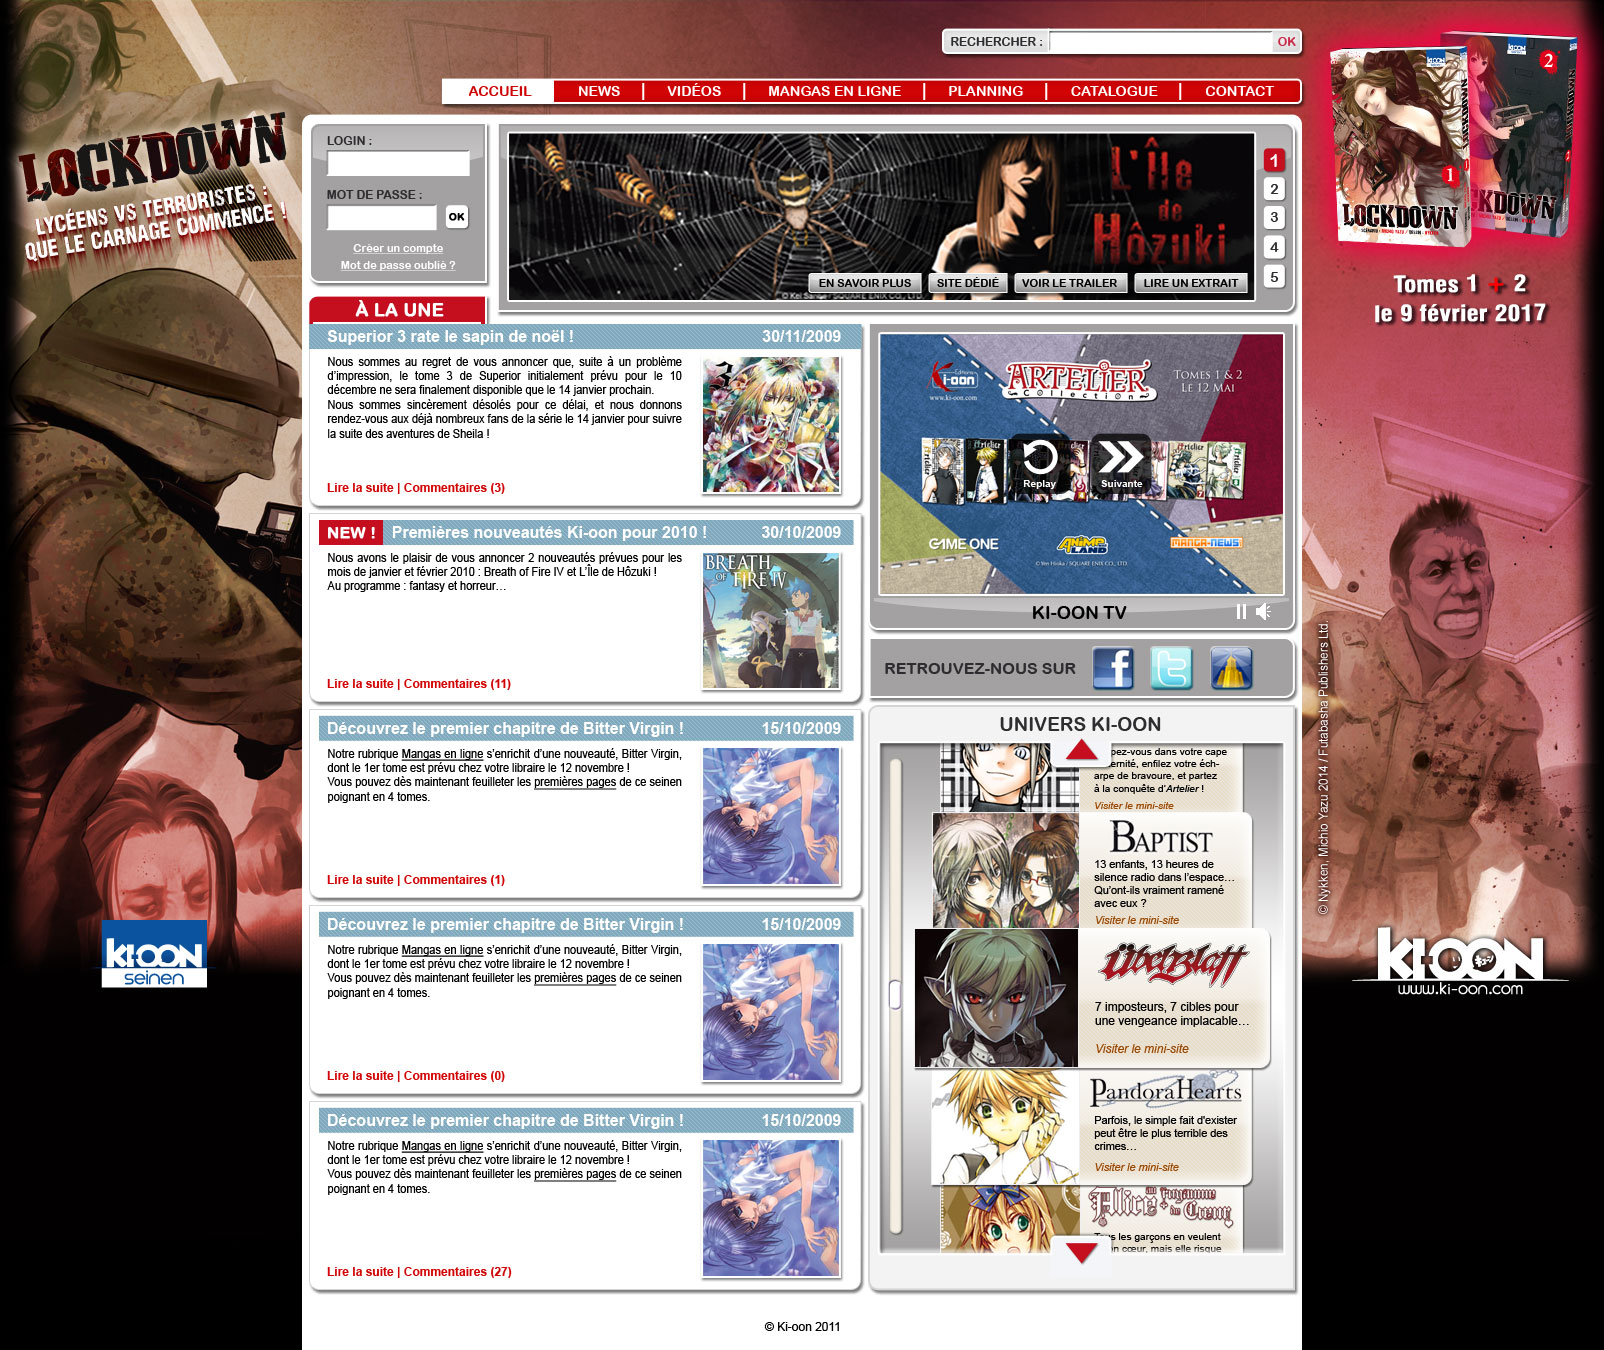Select banner slide 3
1604x1350 pixels.
(1274, 217)
